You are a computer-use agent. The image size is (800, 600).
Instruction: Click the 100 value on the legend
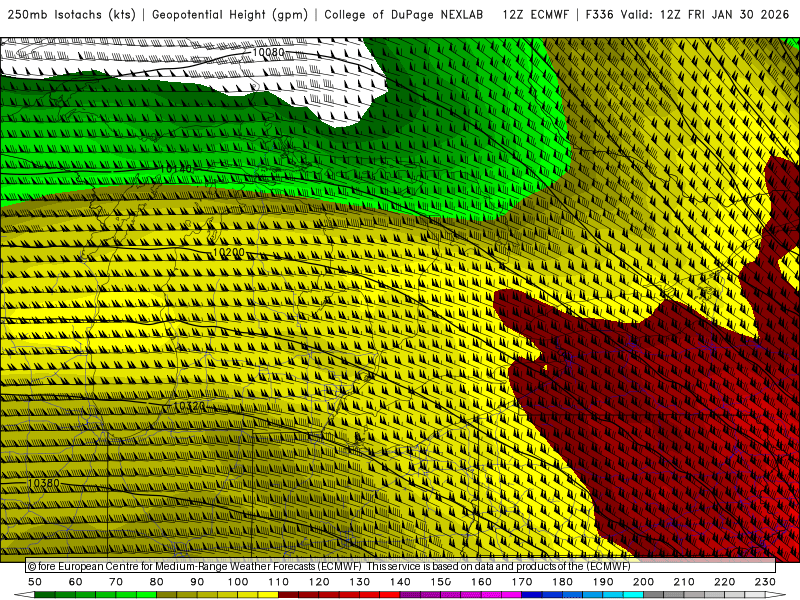238,582
